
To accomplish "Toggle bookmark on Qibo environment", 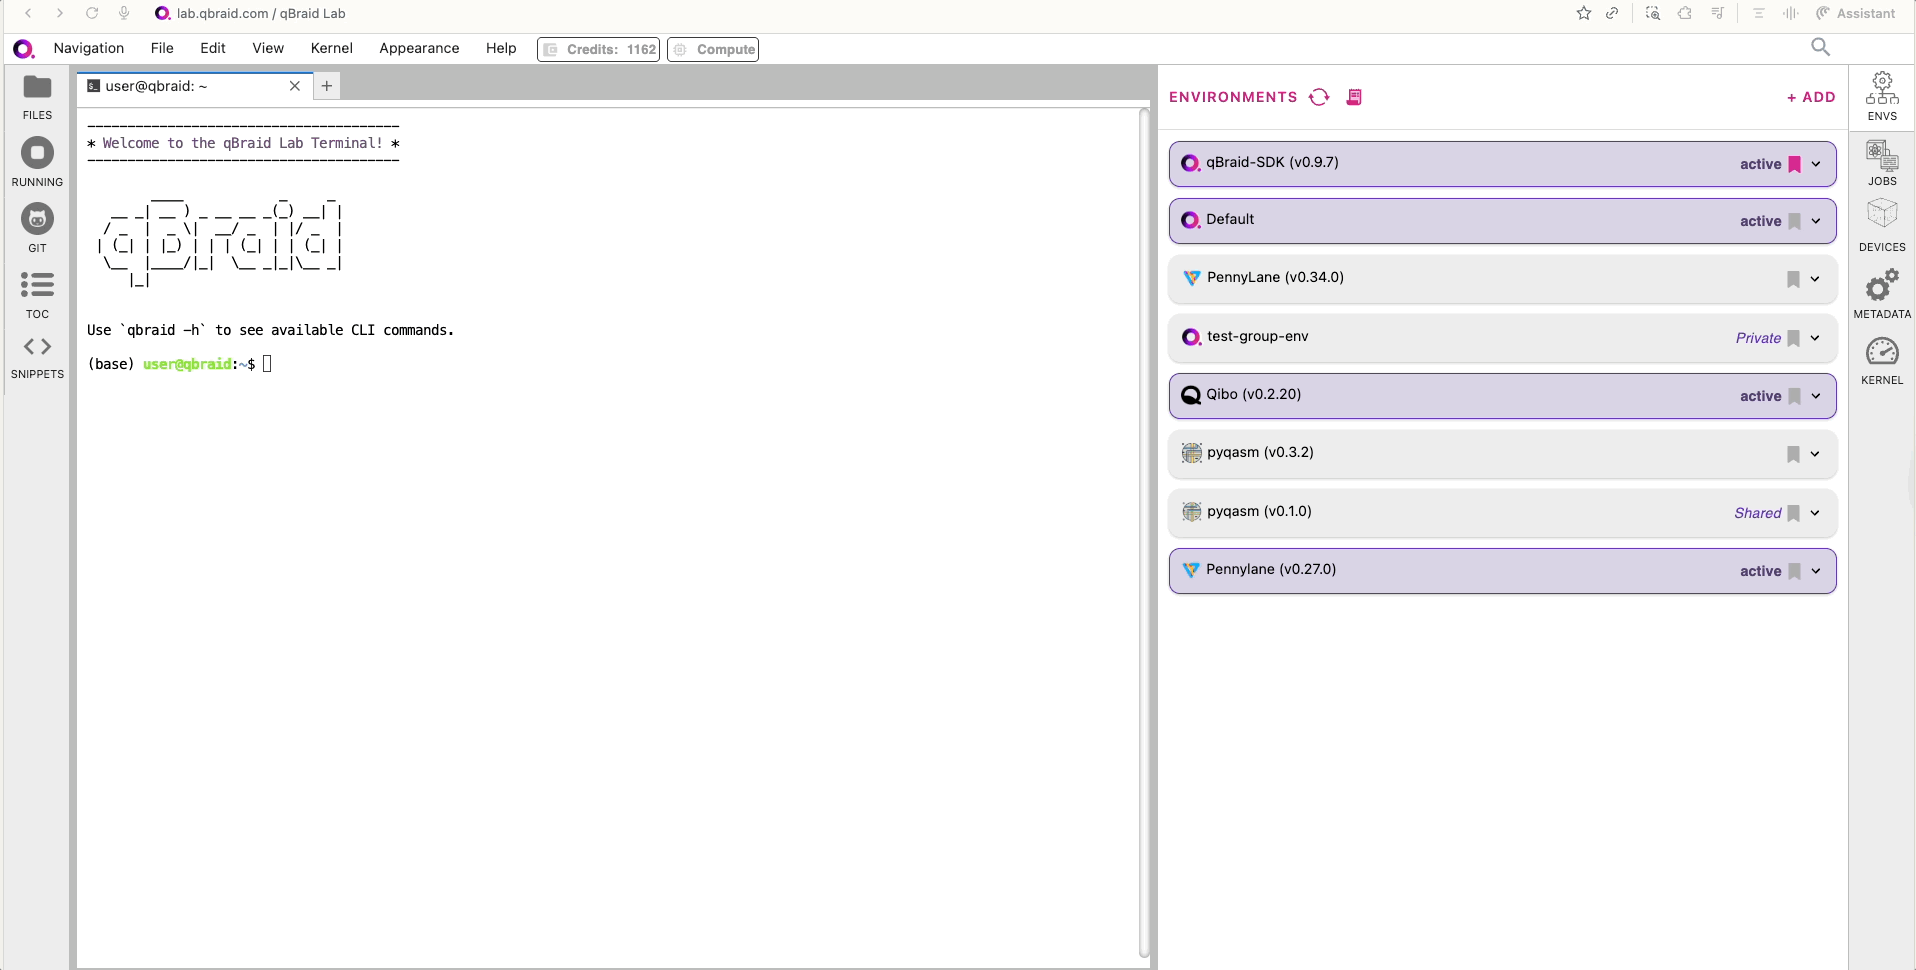I will point(1794,396).
